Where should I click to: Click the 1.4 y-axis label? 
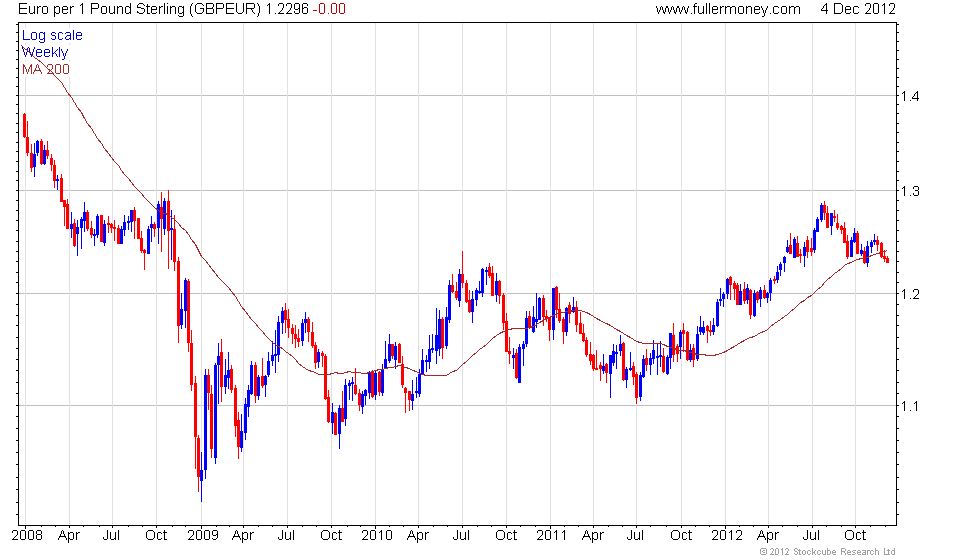[x=910, y=96]
